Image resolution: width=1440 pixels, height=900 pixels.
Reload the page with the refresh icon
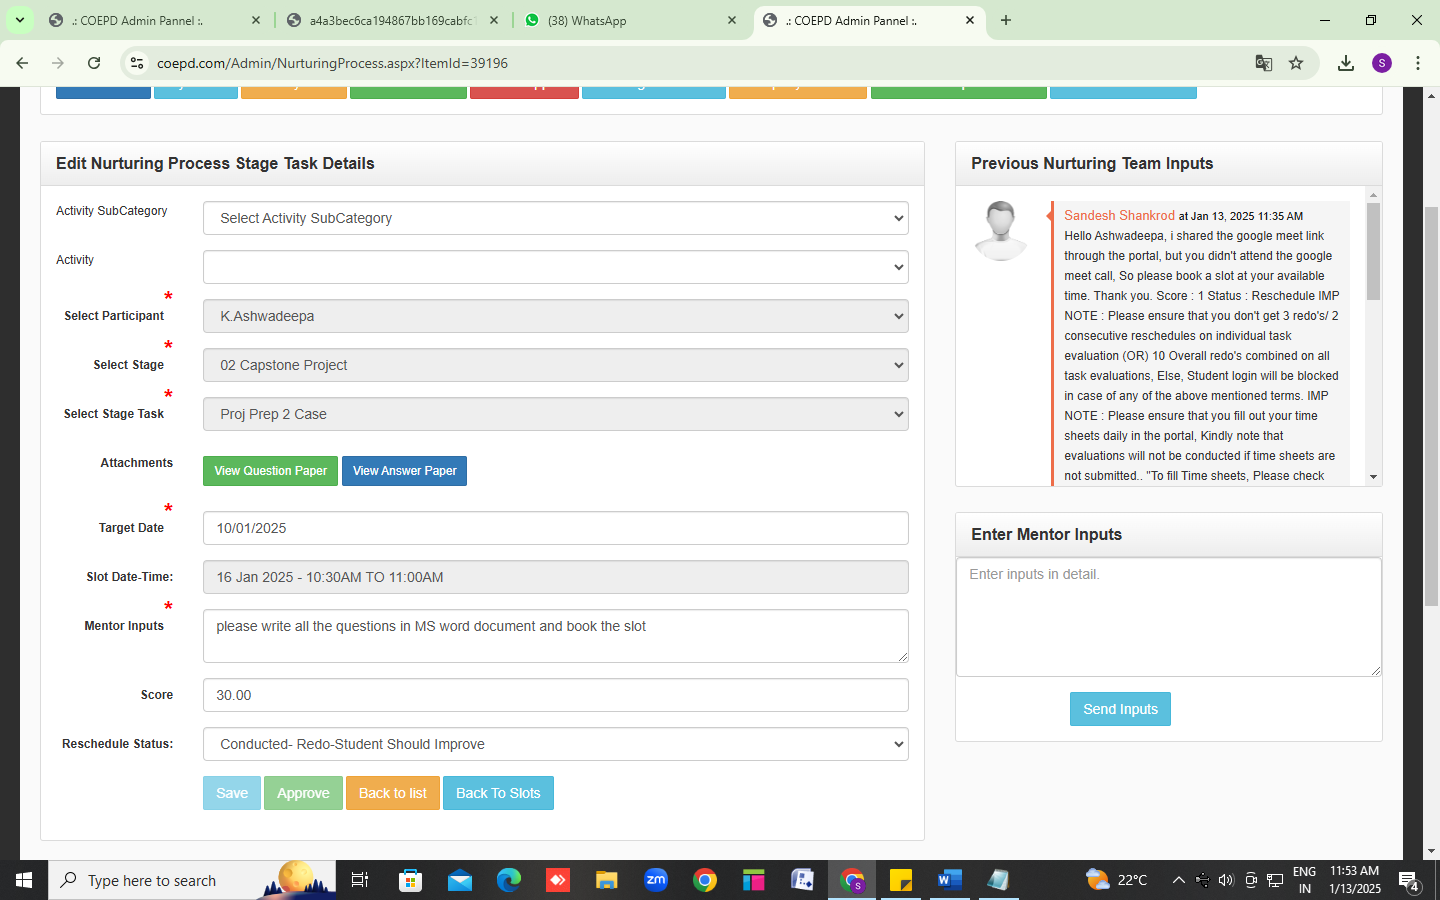pyautogui.click(x=94, y=63)
